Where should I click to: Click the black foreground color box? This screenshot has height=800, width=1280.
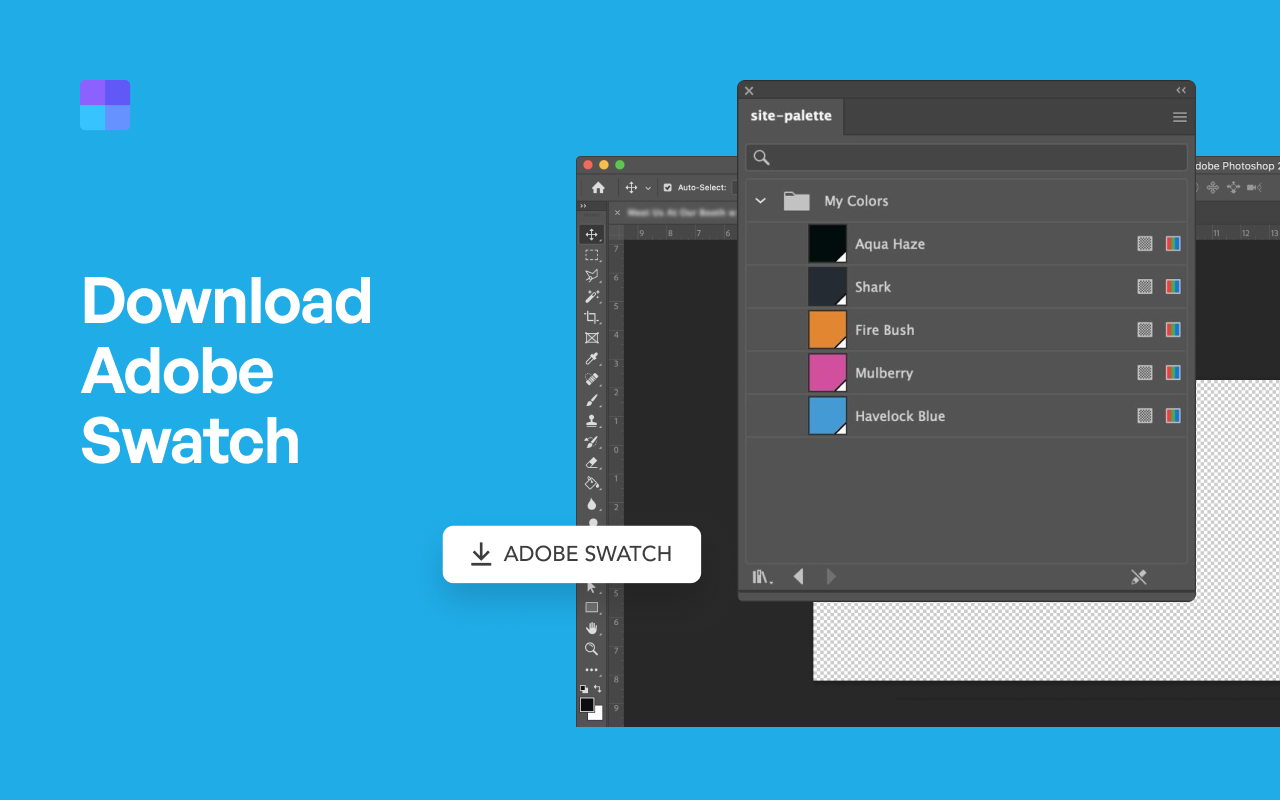click(587, 705)
